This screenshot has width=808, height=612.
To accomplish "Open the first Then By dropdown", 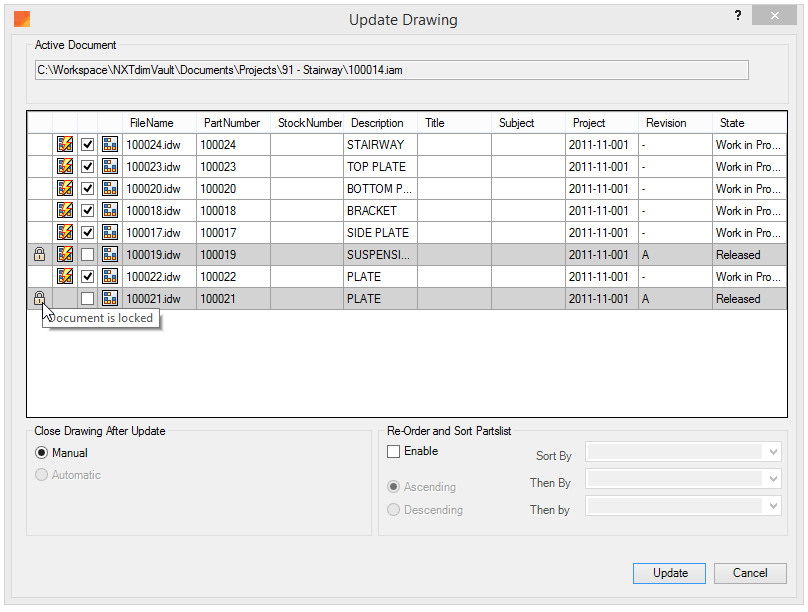I will click(683, 480).
